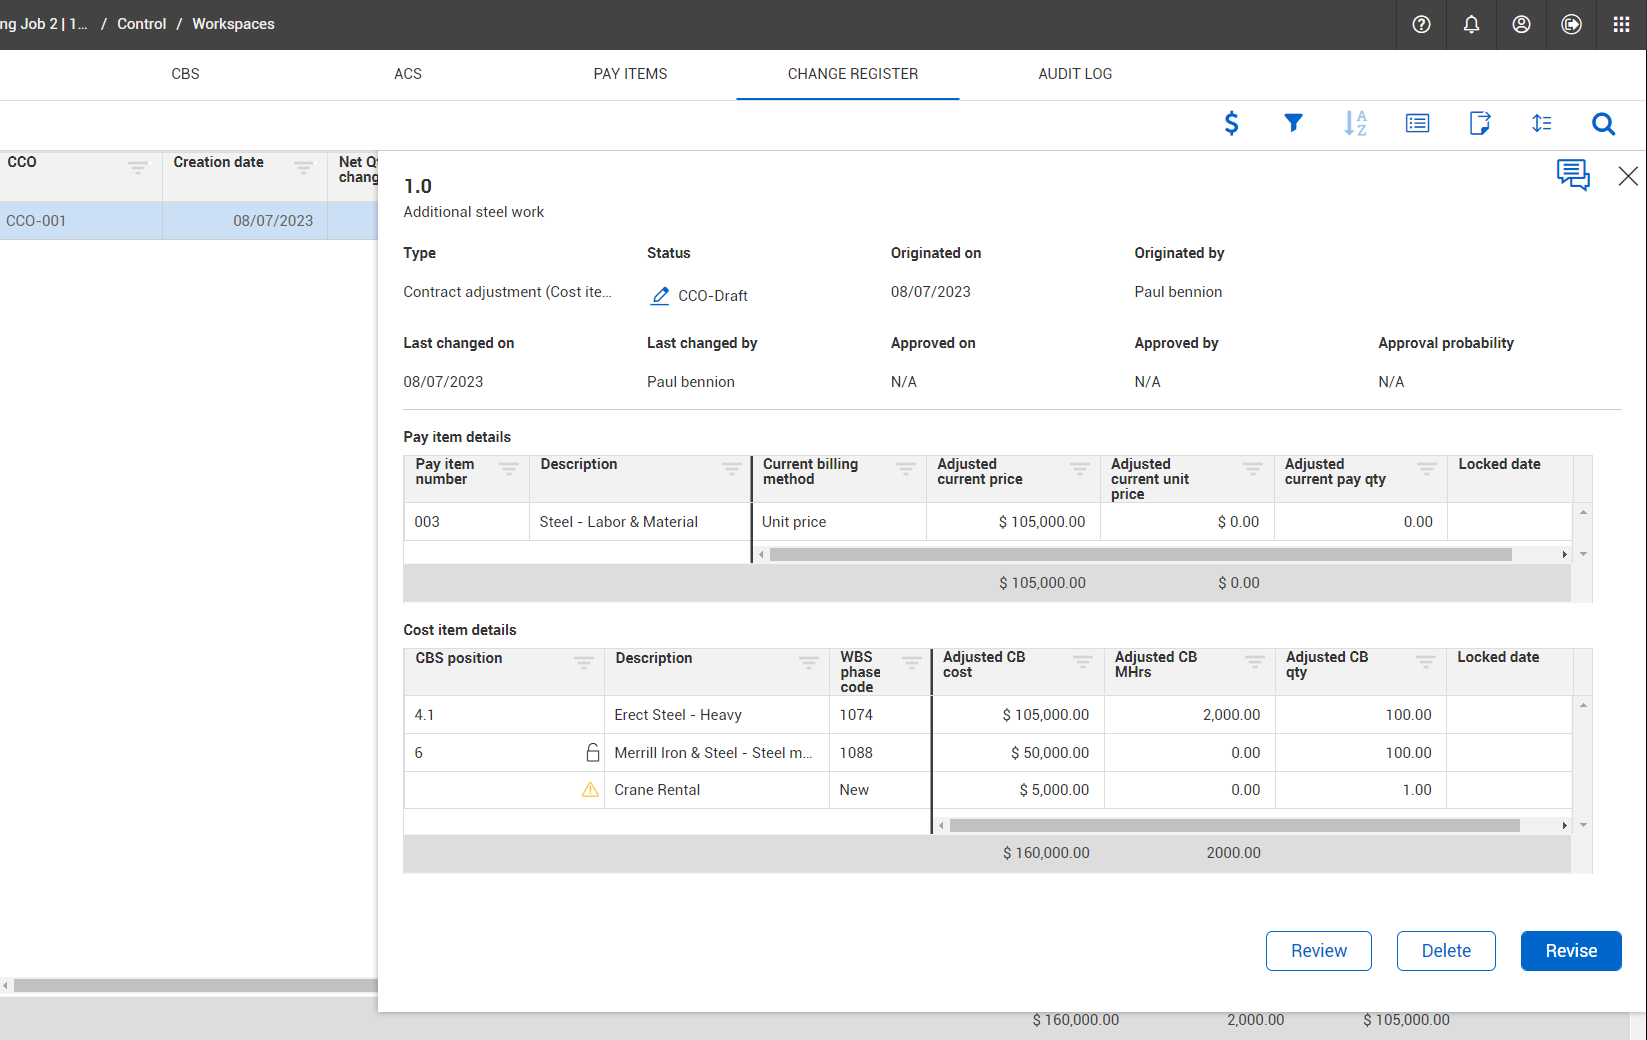Click the edit pencil next to CCO-Draft
Screen dimensions: 1647x1040
660,296
